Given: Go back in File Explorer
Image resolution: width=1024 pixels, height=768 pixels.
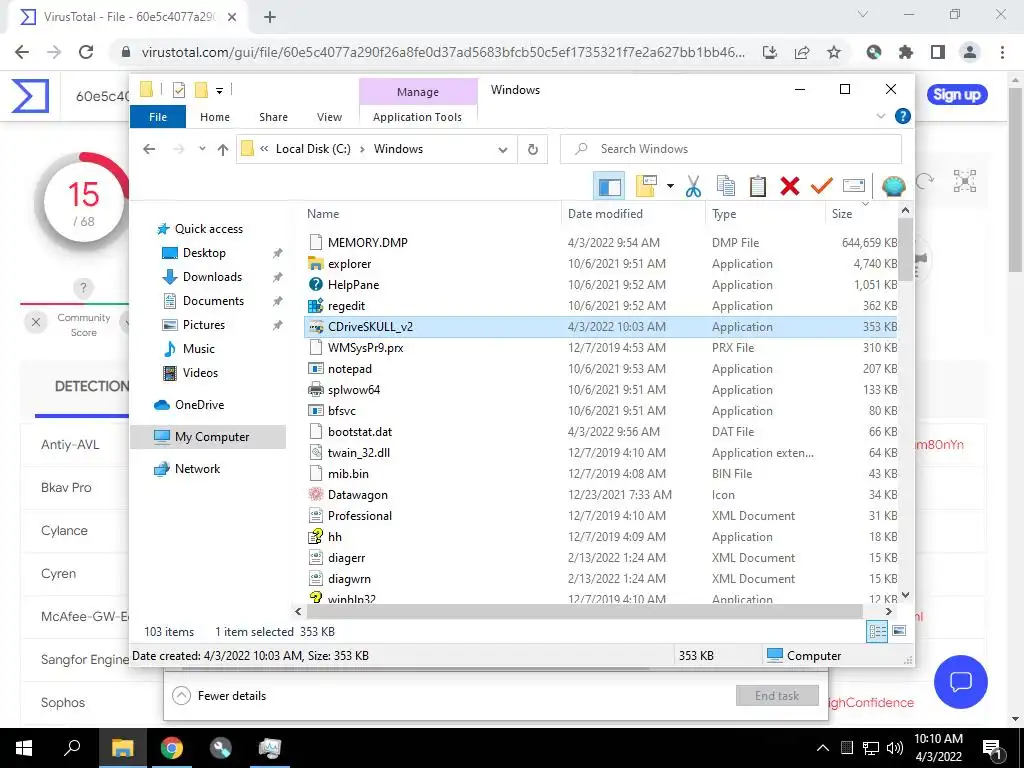Looking at the screenshot, I should (149, 149).
